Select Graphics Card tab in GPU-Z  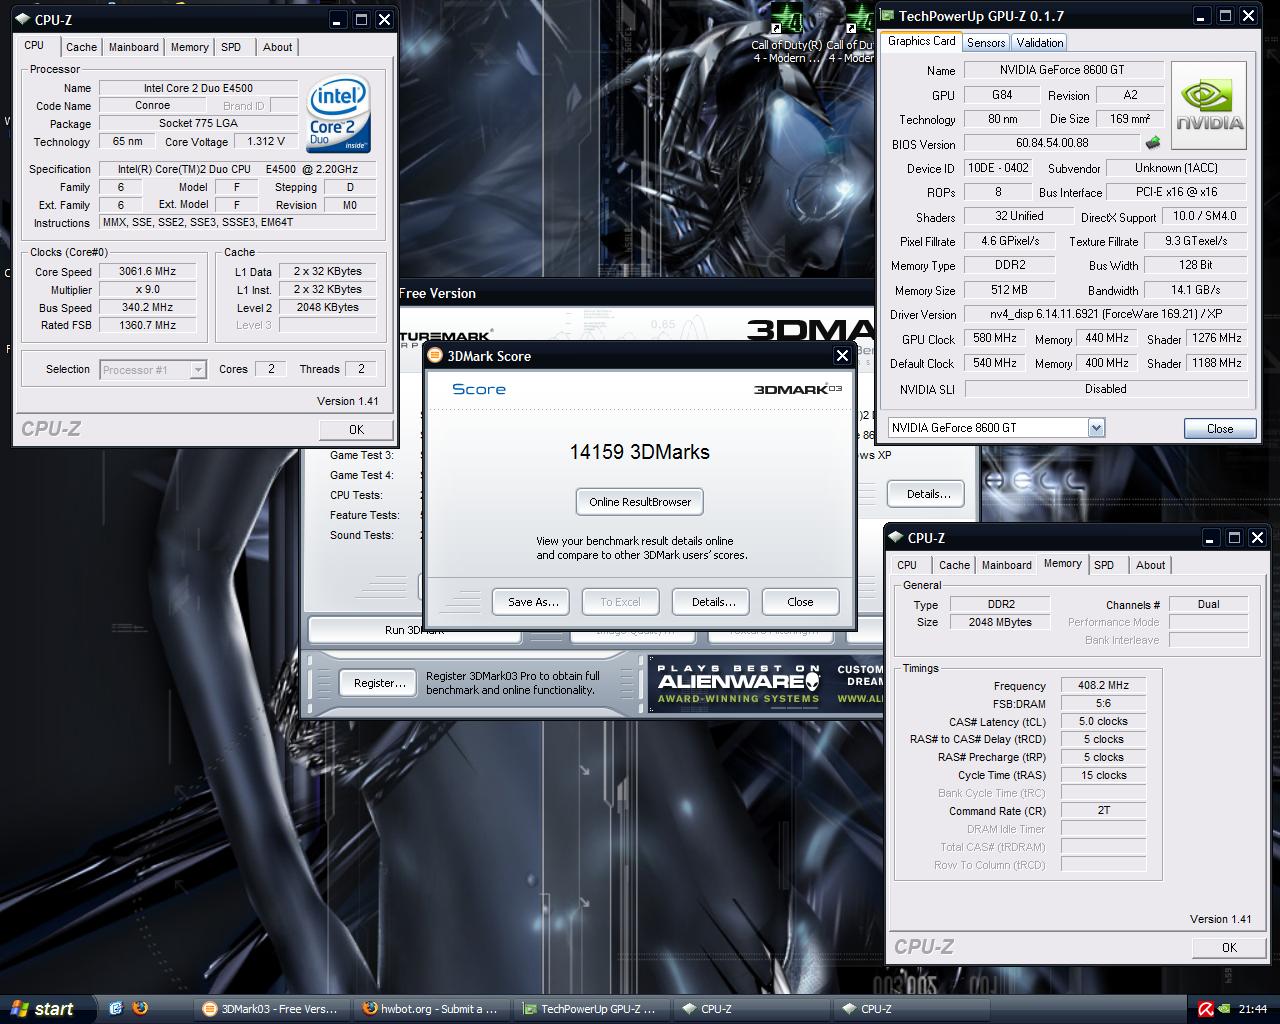921,41
